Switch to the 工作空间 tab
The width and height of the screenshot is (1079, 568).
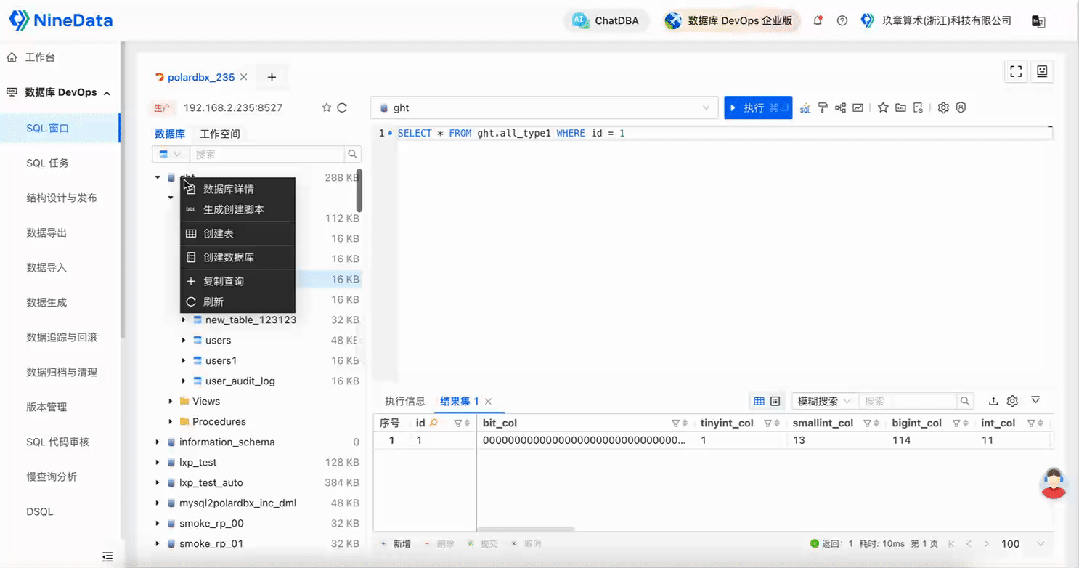220,134
